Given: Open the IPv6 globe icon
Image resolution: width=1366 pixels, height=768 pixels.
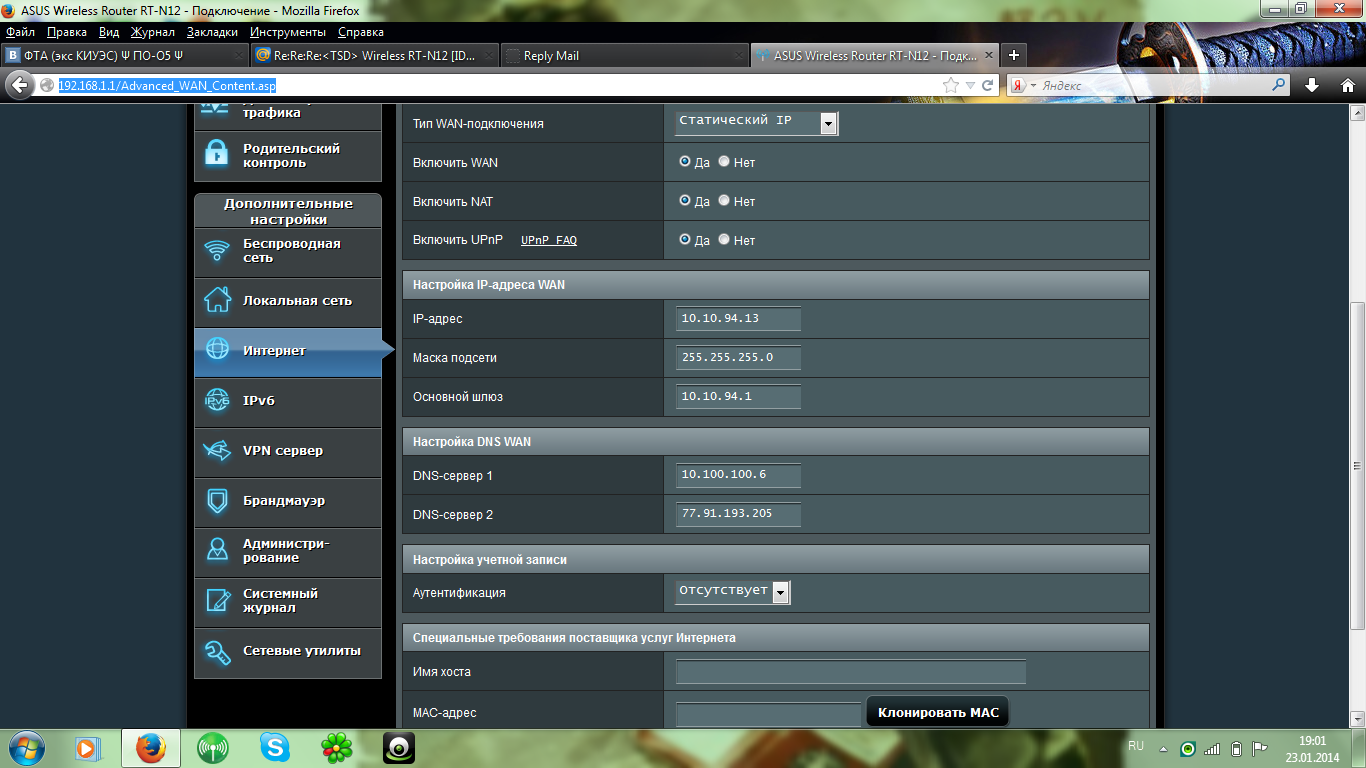Looking at the screenshot, I should click(217, 400).
